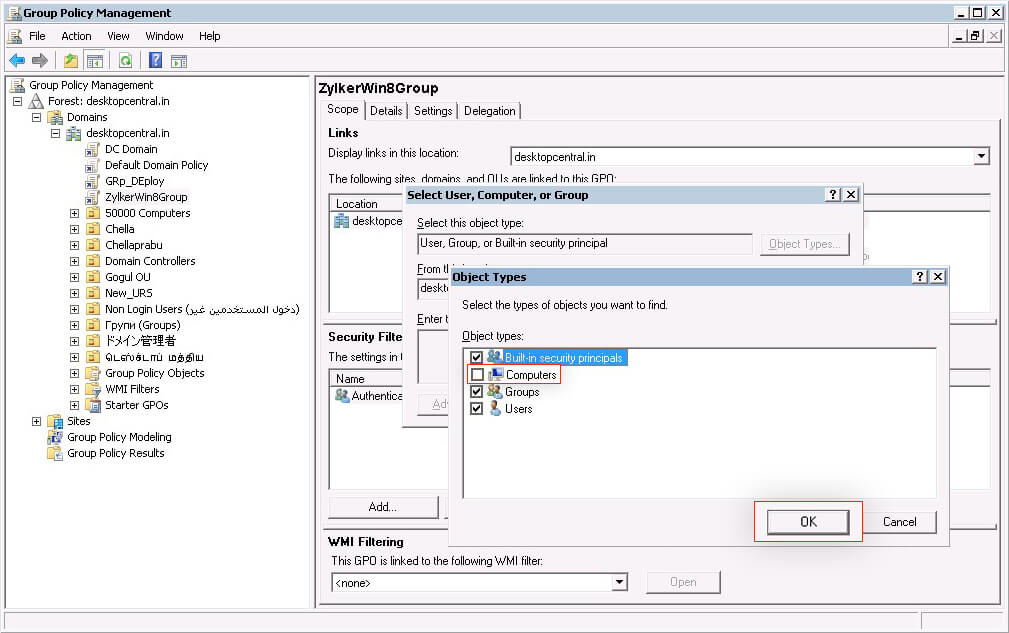Click the Add... button under Security Filtering

tap(383, 507)
